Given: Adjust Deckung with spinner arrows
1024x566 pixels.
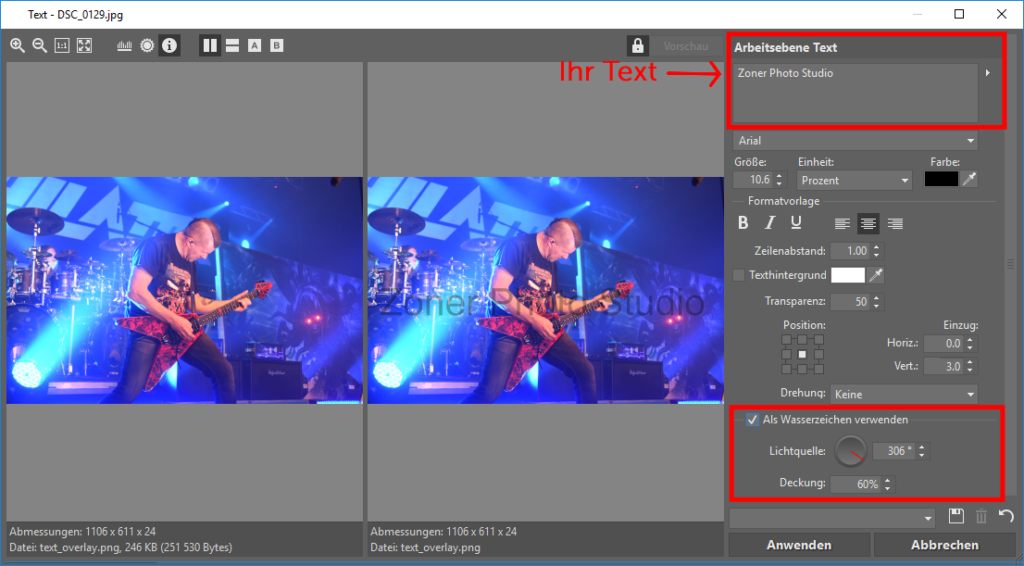Looking at the screenshot, I should pyautogui.click(x=887, y=484).
